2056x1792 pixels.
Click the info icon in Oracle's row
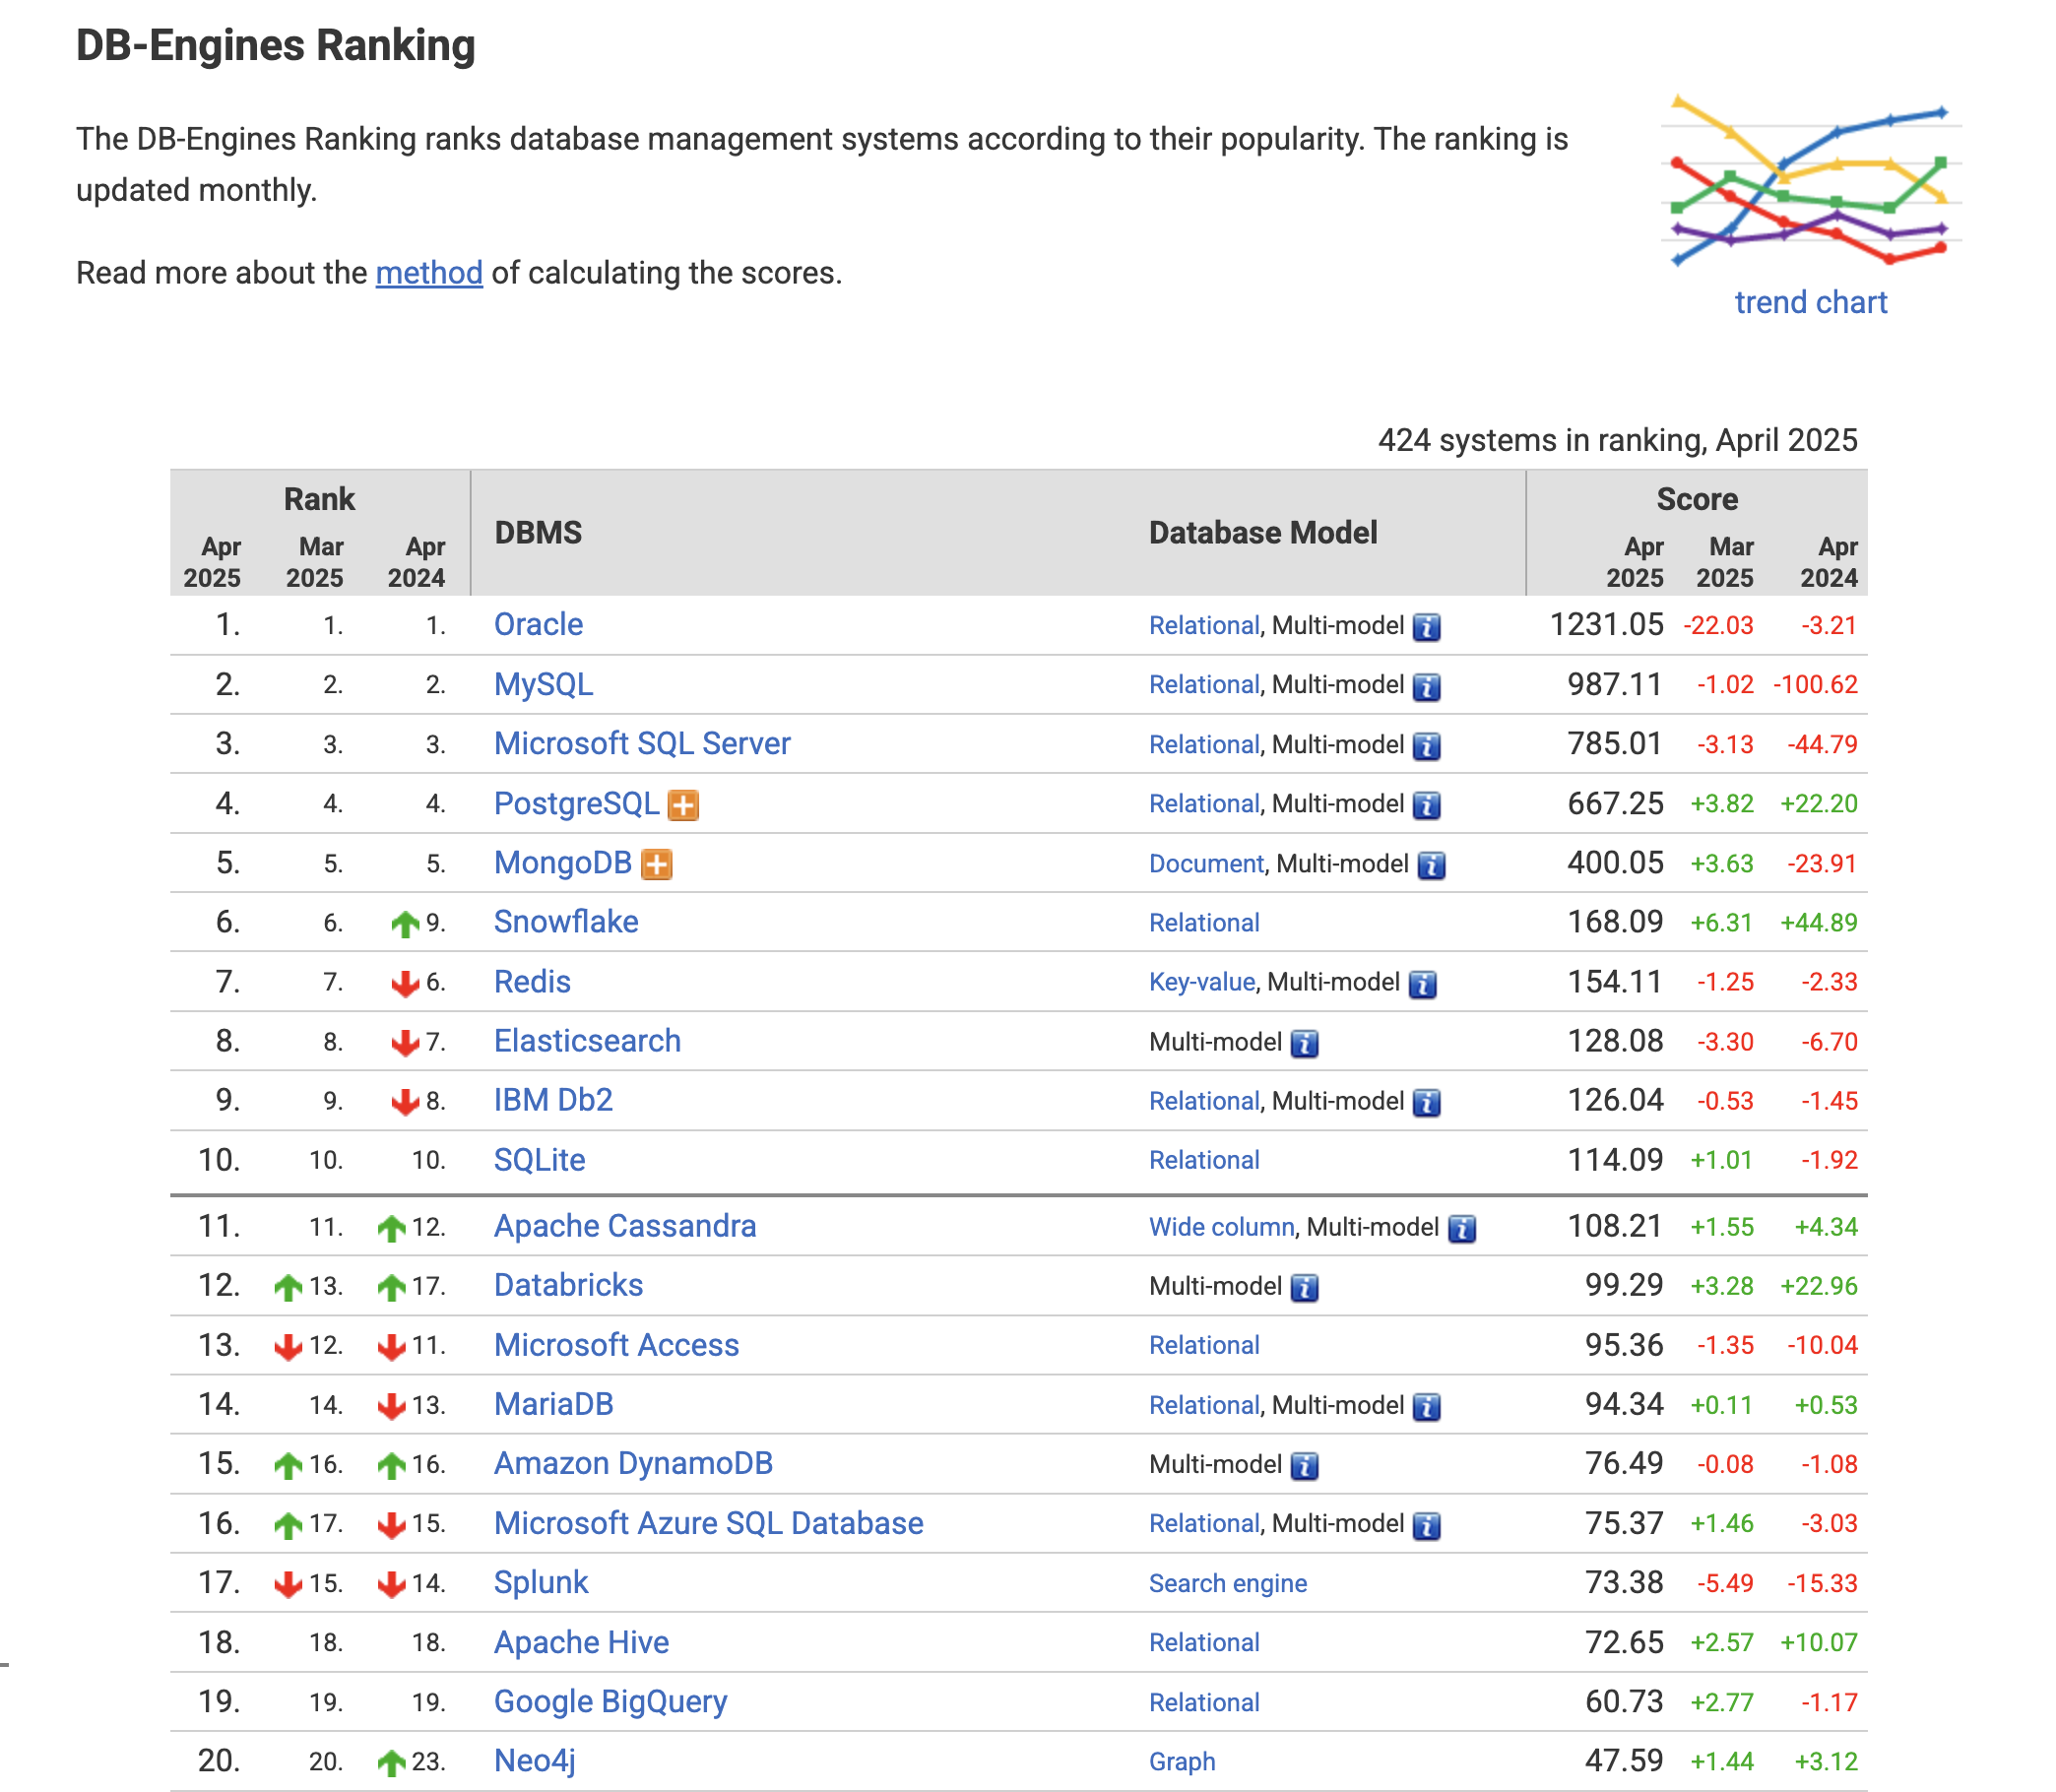click(1426, 627)
